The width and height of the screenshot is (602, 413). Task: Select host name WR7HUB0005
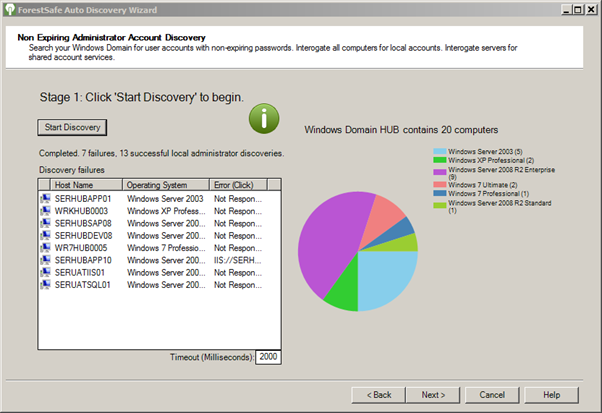[81, 248]
